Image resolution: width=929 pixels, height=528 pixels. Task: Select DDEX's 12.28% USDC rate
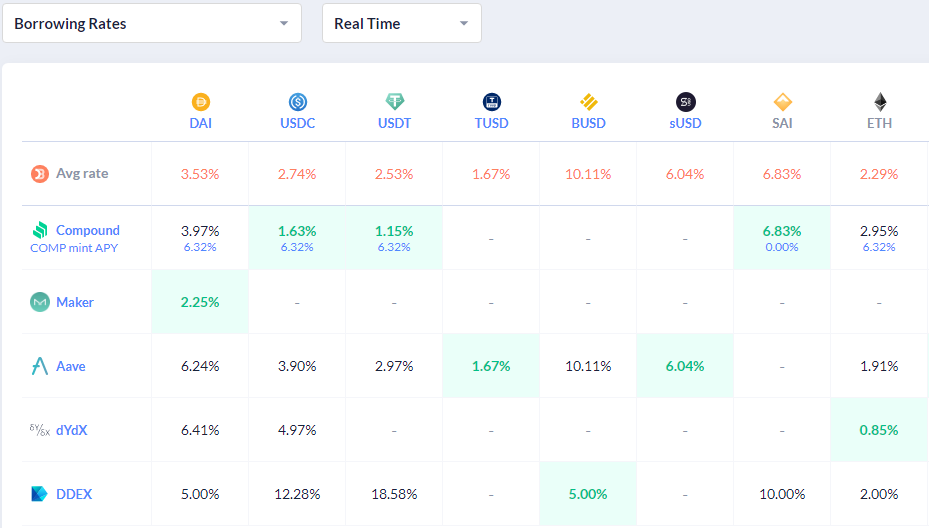click(297, 494)
